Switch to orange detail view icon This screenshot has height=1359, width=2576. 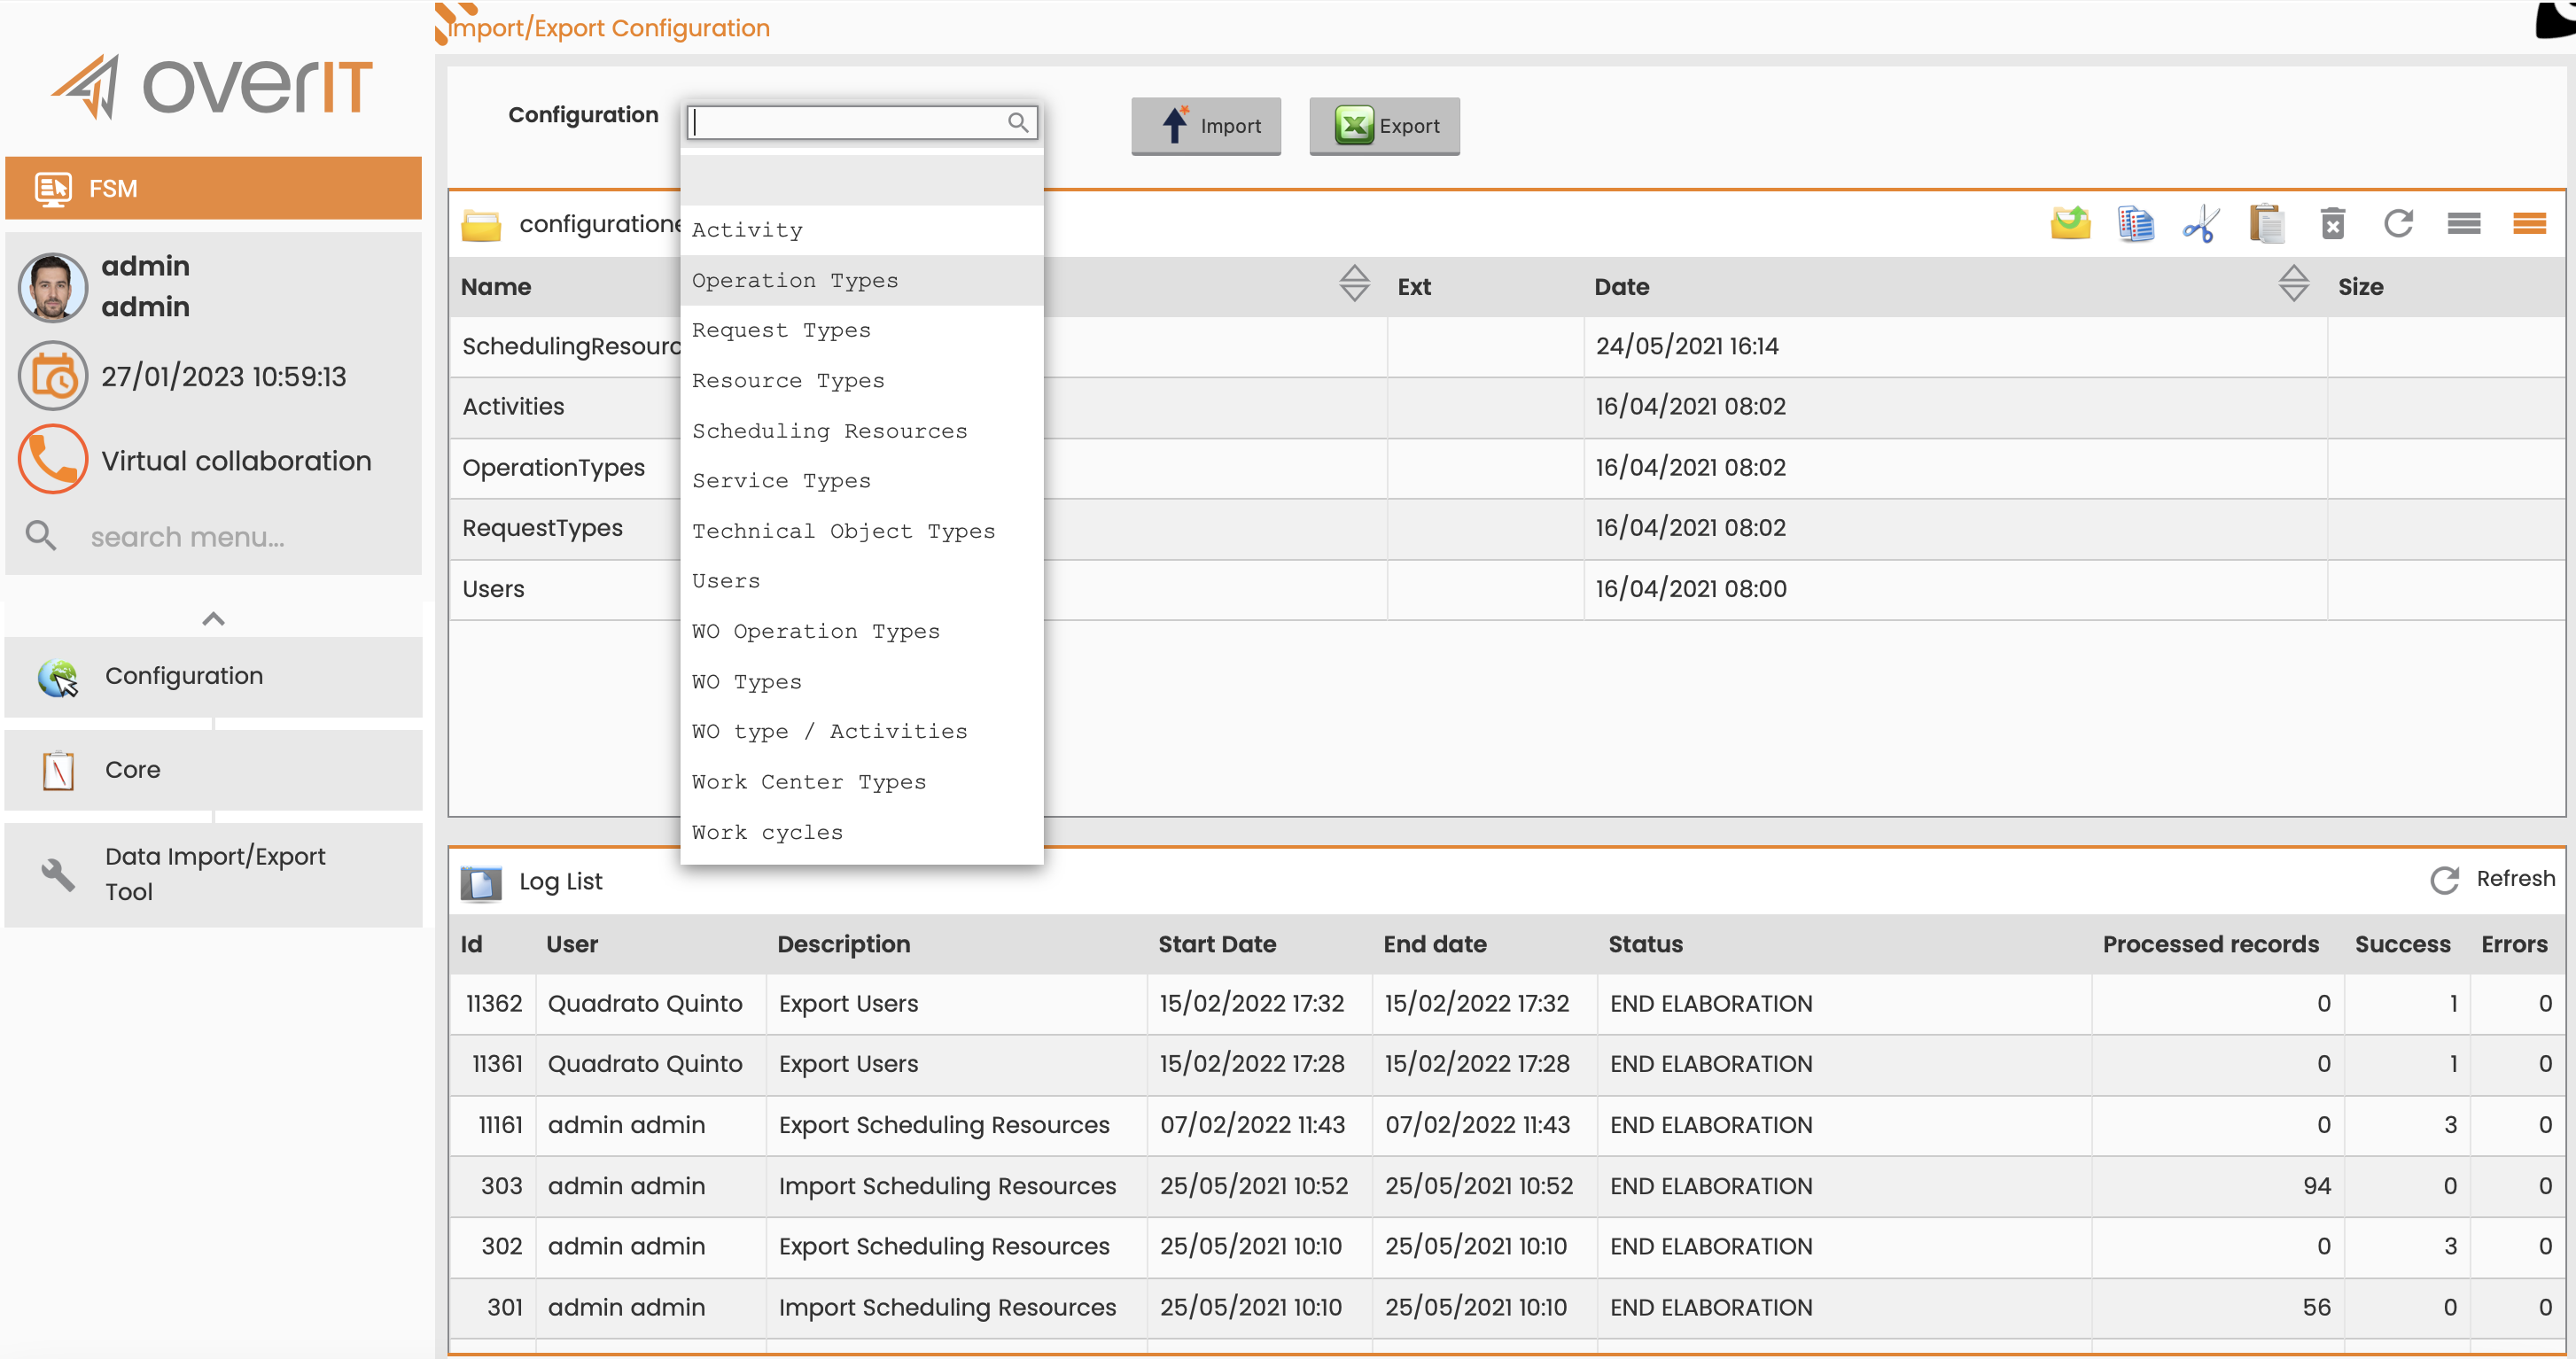click(2529, 223)
